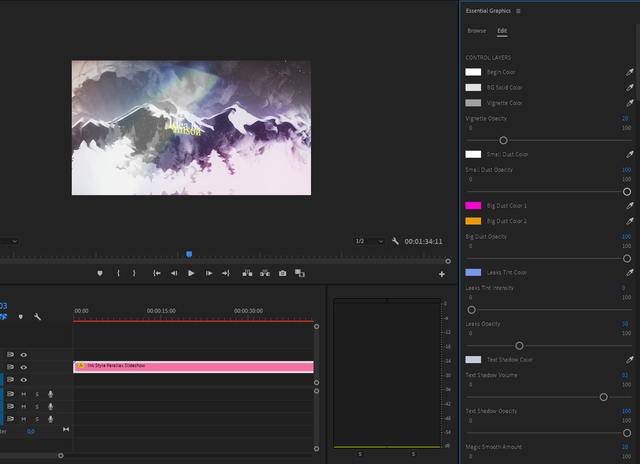Click the Magic Smooth Amount value 20
The image size is (640, 464).
[x=625, y=447]
